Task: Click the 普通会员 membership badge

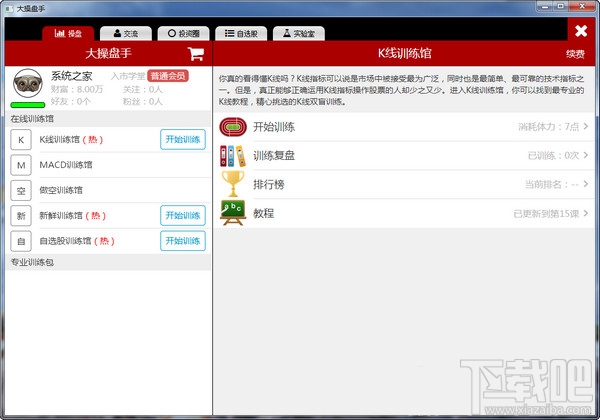Action: click(x=168, y=76)
